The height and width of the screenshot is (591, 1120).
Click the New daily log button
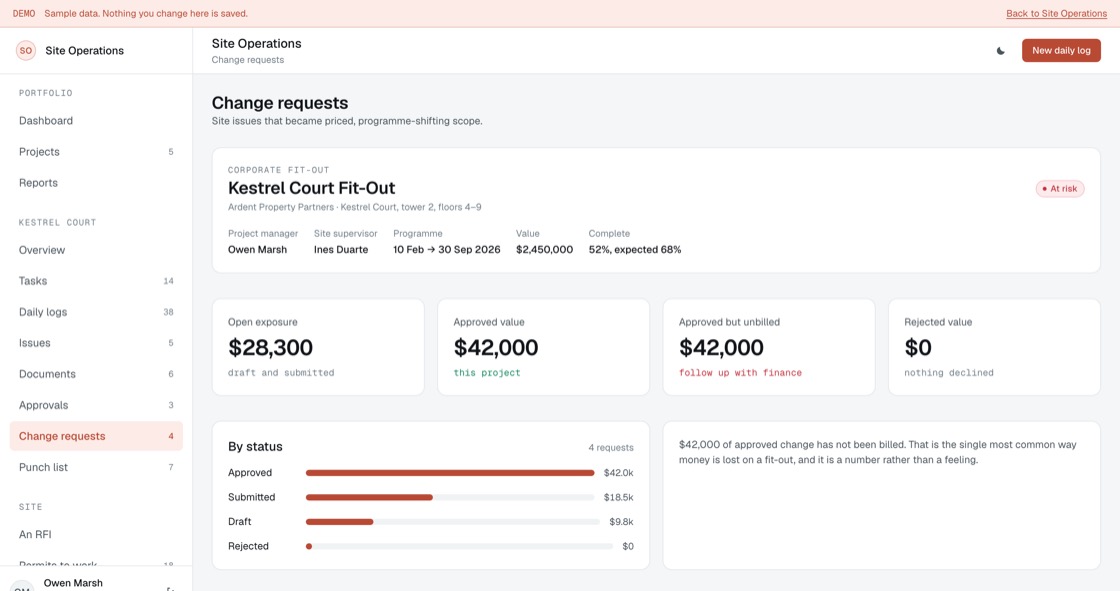click(x=1061, y=51)
